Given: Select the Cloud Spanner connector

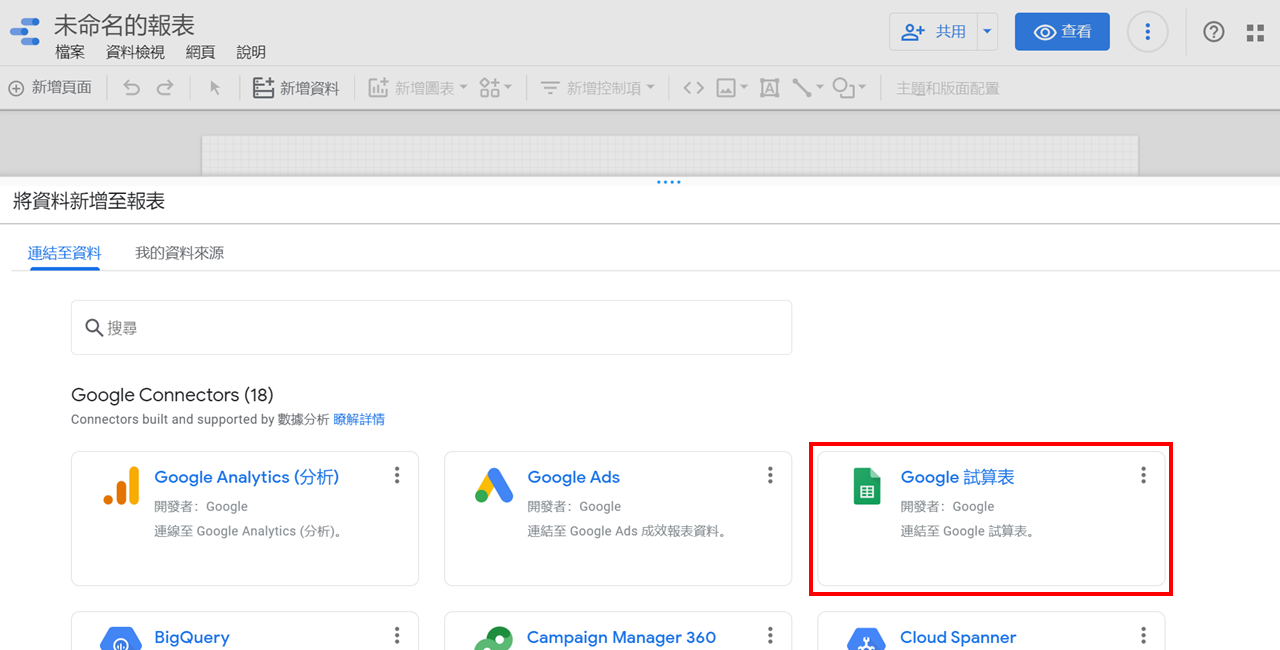Looking at the screenshot, I should (x=991, y=631).
